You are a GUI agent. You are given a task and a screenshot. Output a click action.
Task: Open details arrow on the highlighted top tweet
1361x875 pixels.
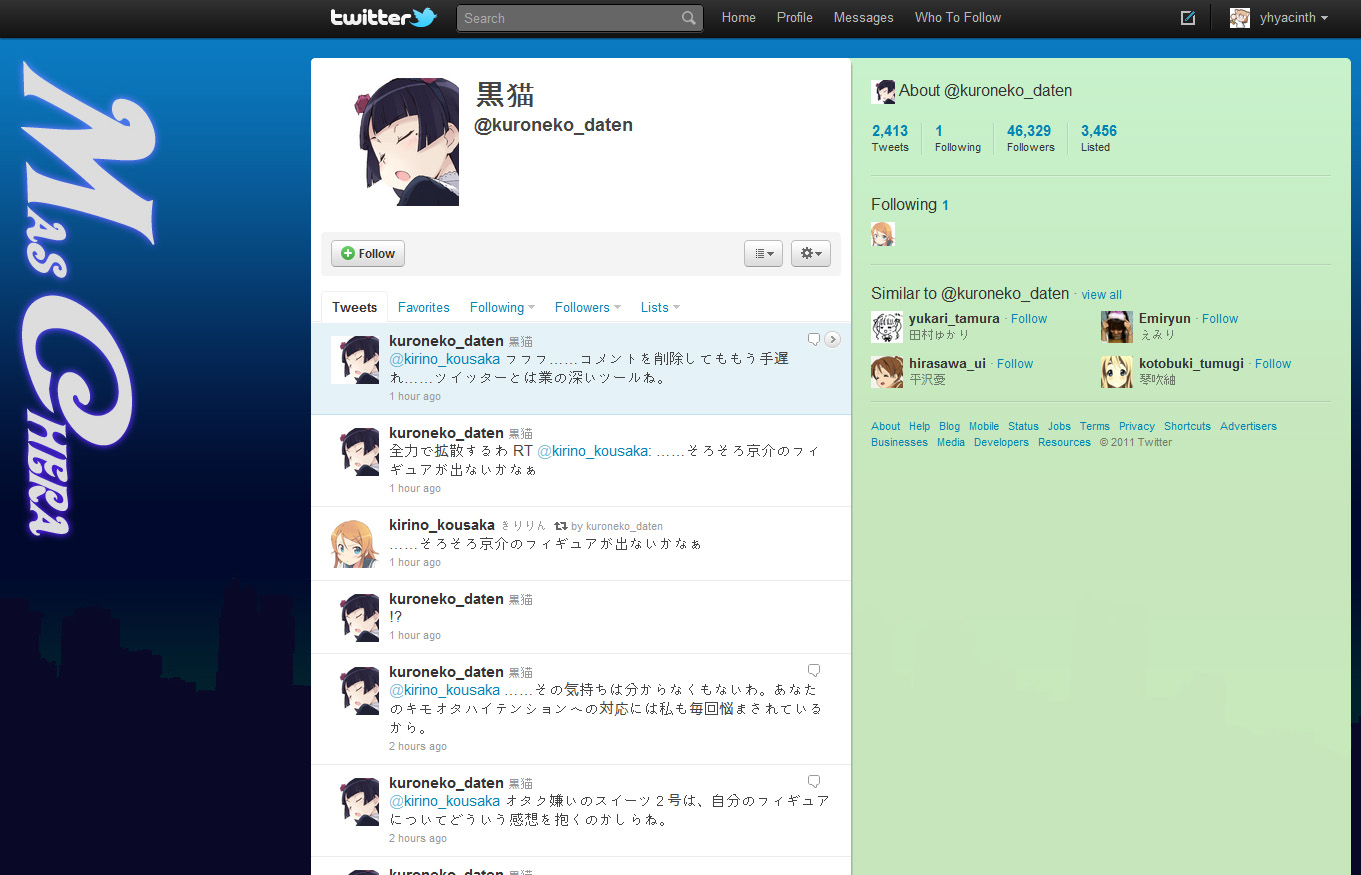pos(833,340)
